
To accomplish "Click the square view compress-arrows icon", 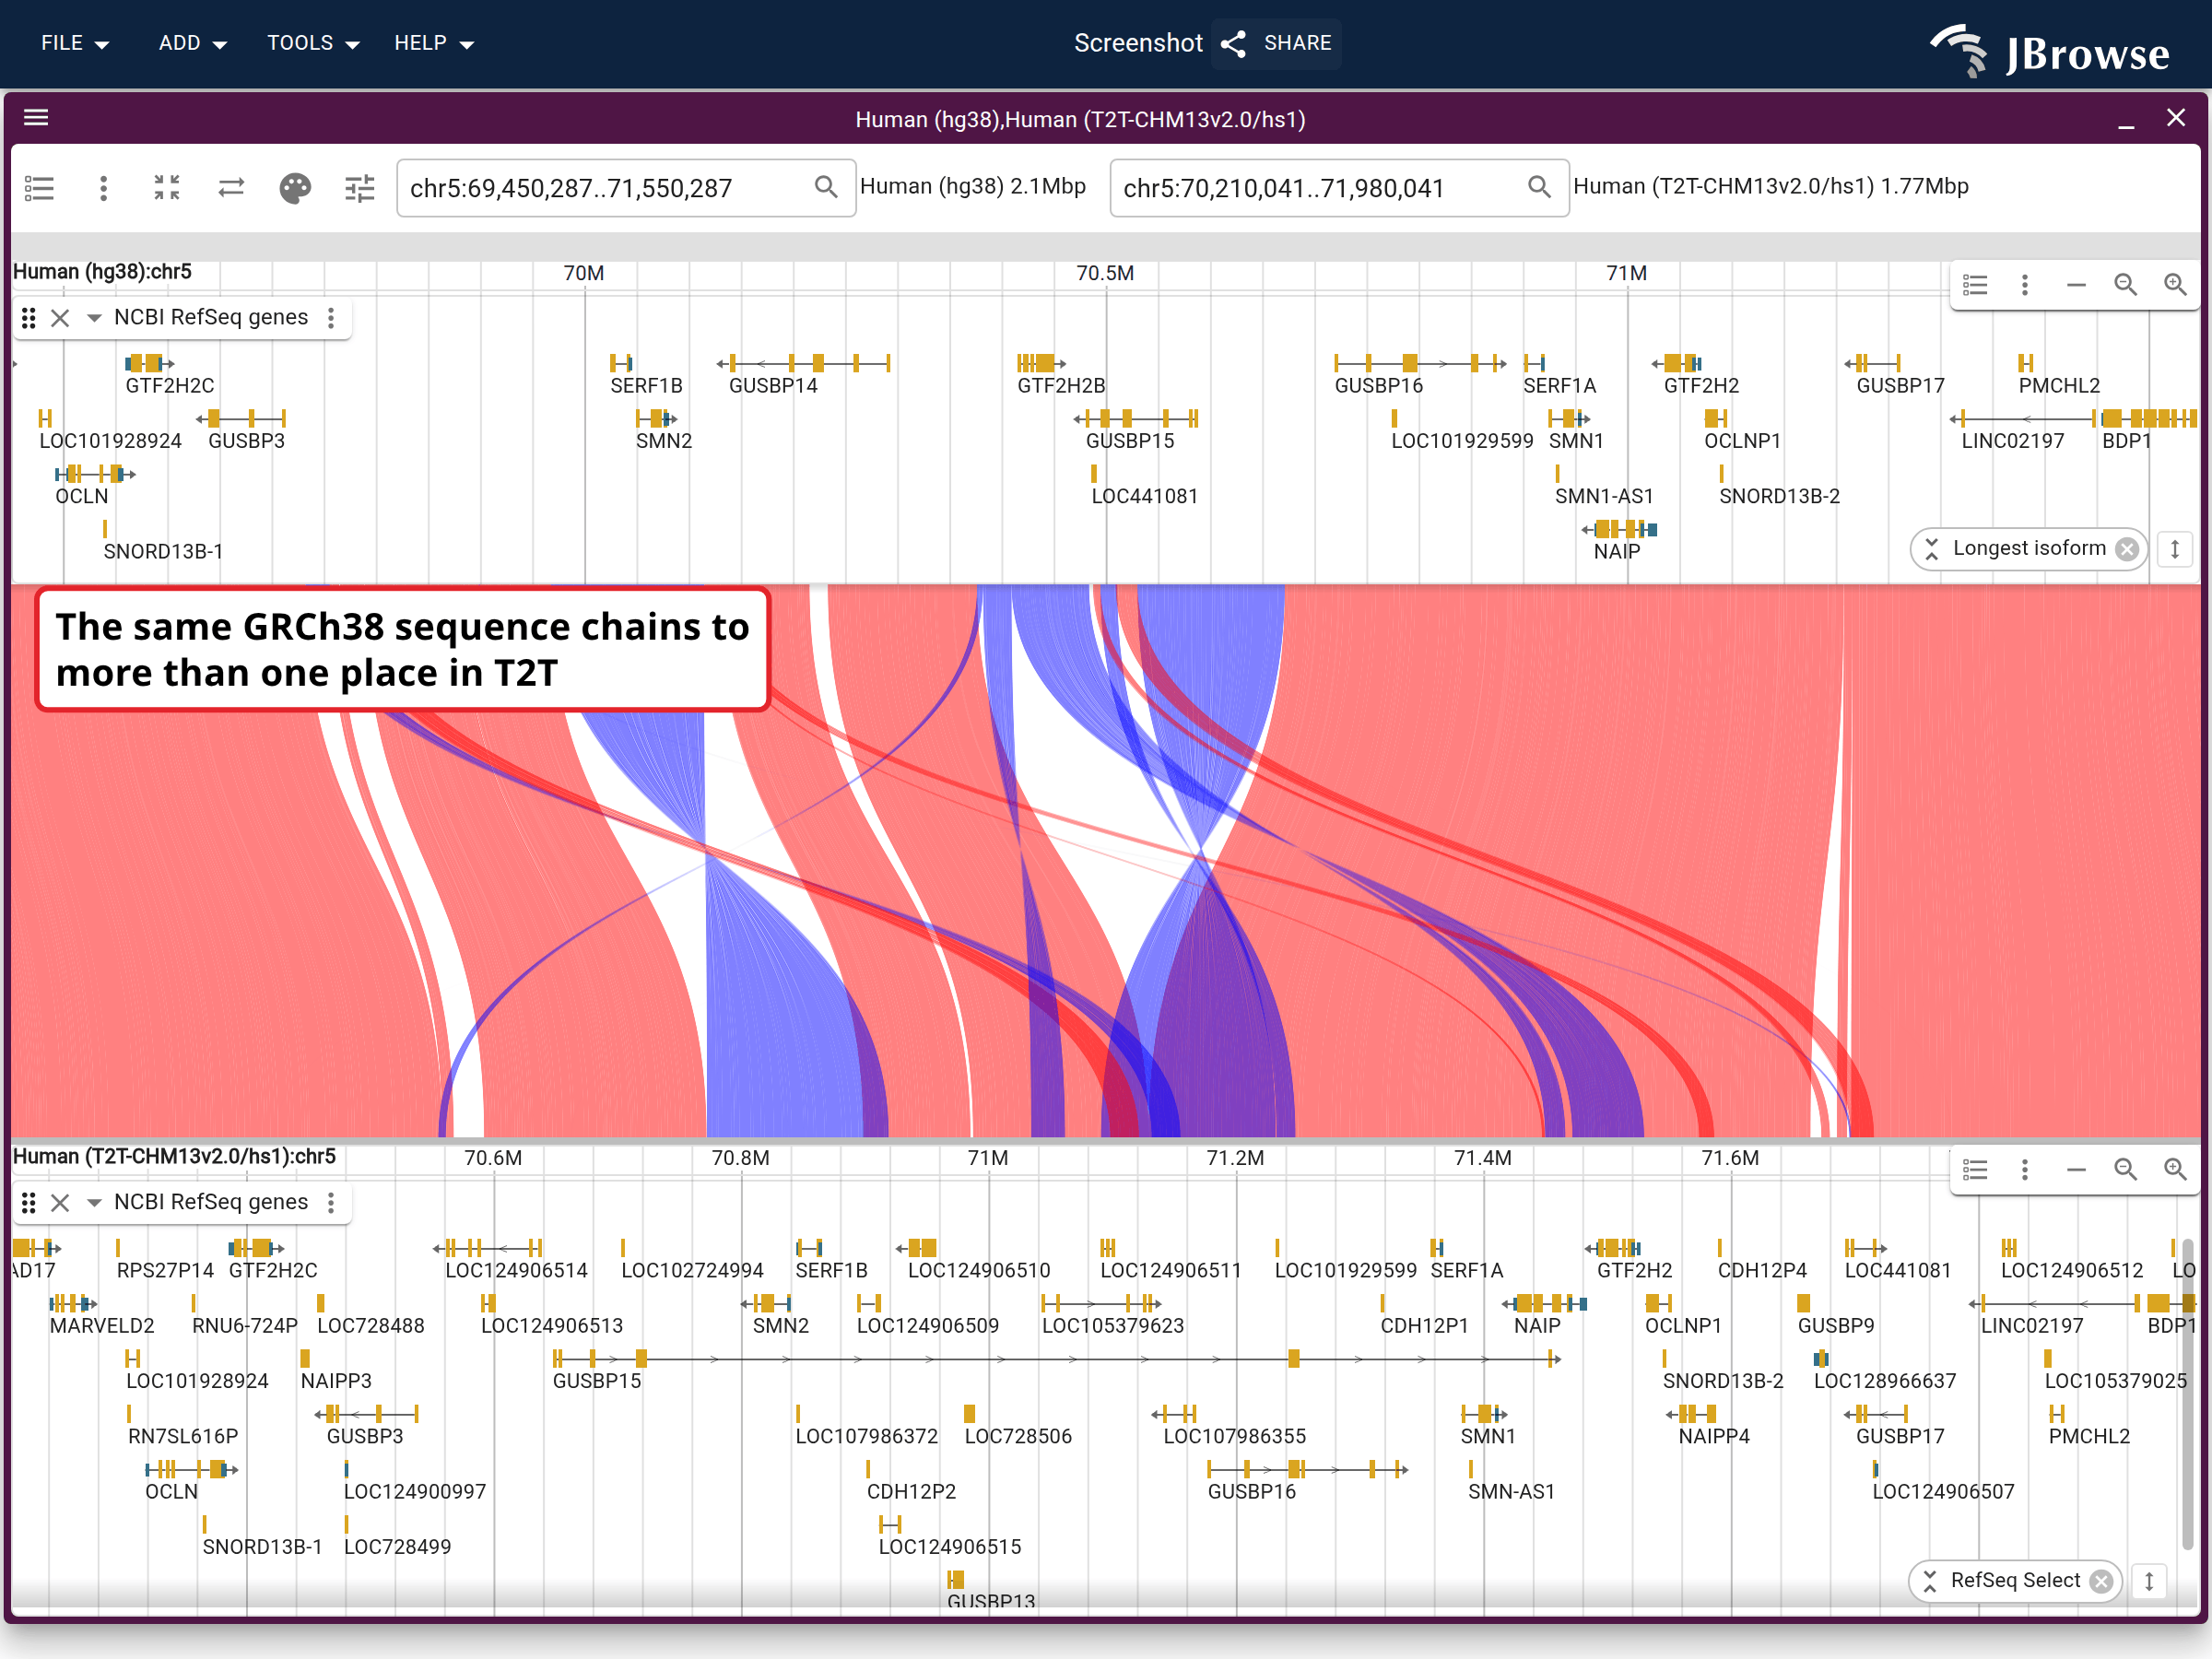I will pyautogui.click(x=167, y=188).
